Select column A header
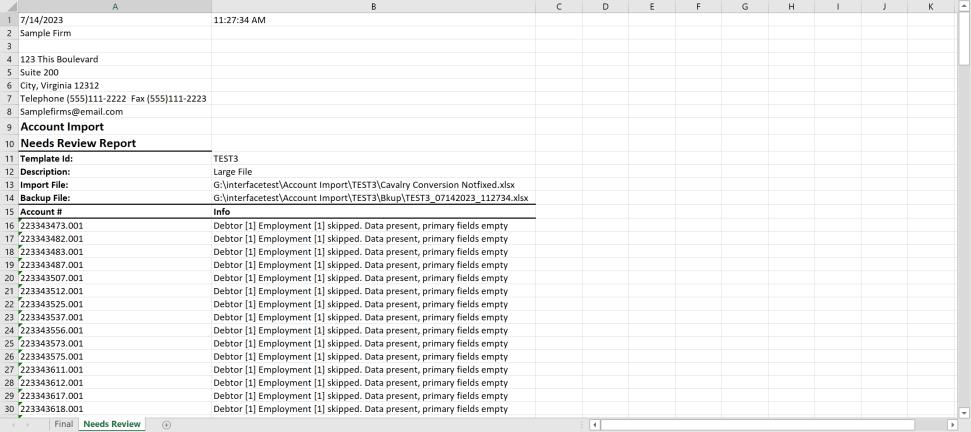Screen dimensions: 971x432 [115, 6]
